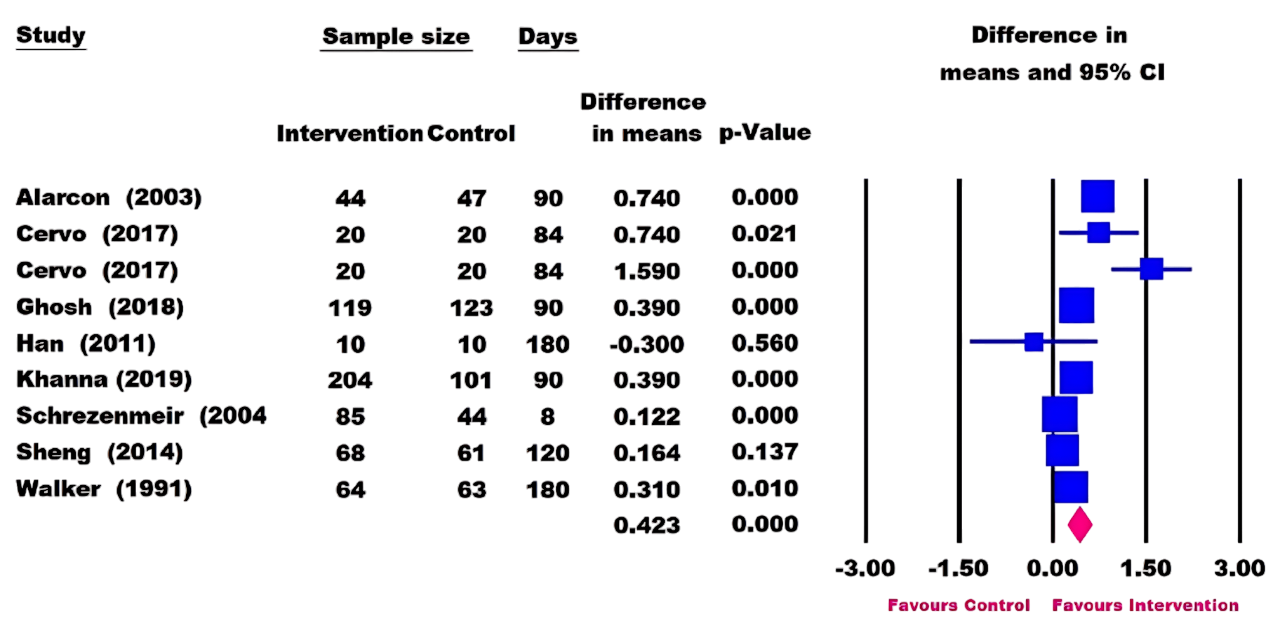
Task: Click the Walker (1991) blue square marker
Action: click(x=1071, y=487)
